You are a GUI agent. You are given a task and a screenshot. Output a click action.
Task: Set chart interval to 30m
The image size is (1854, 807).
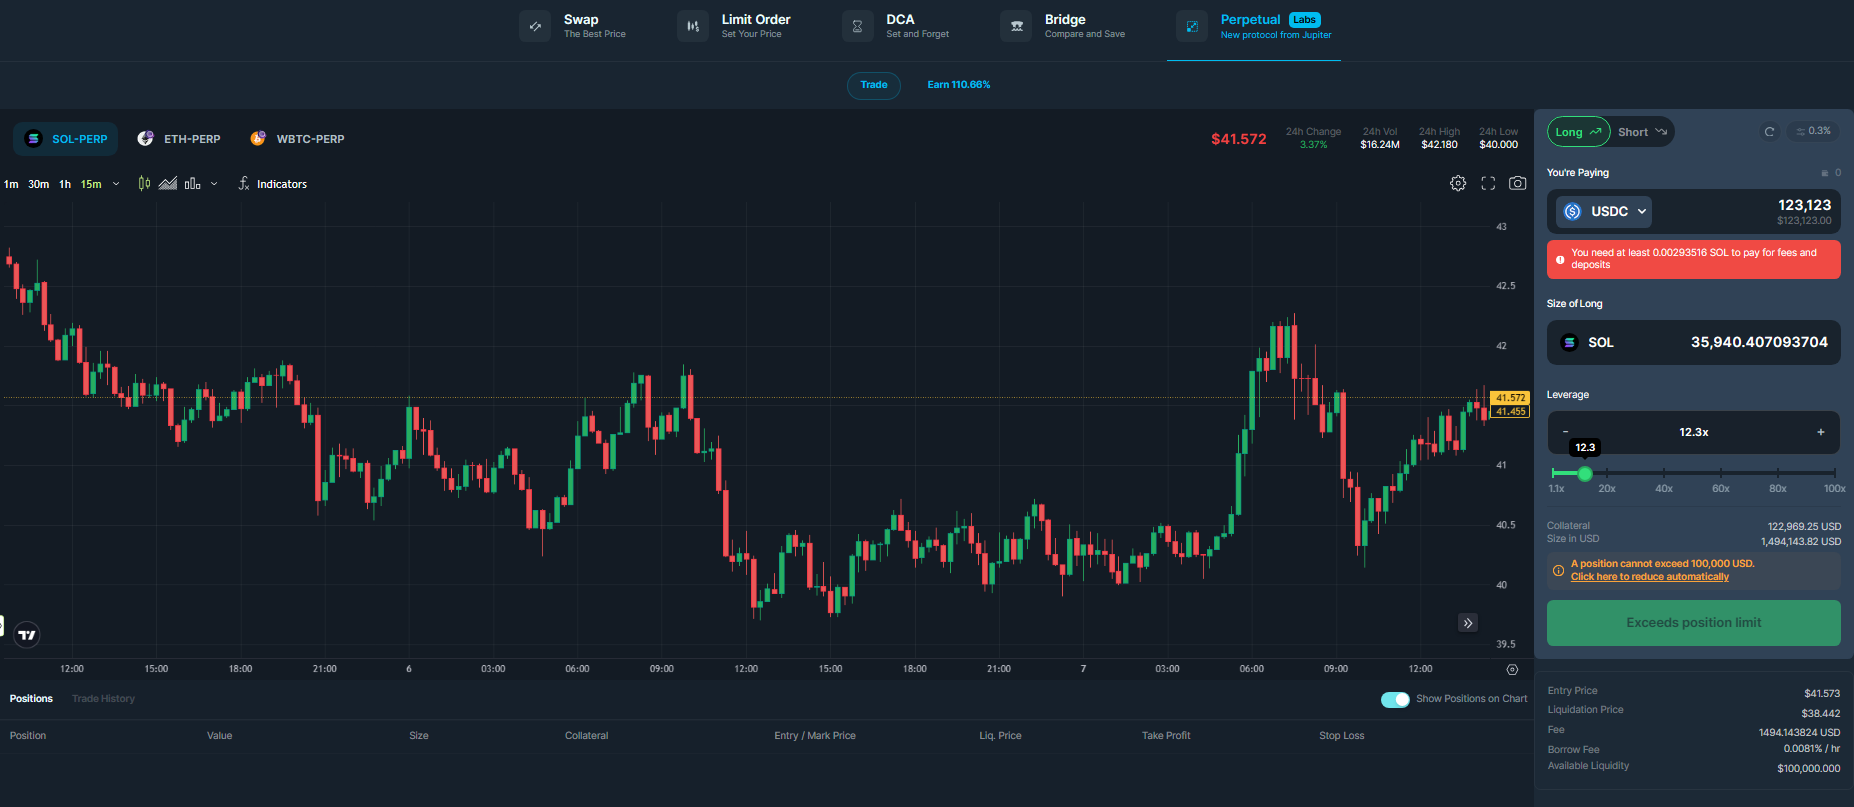tap(39, 184)
